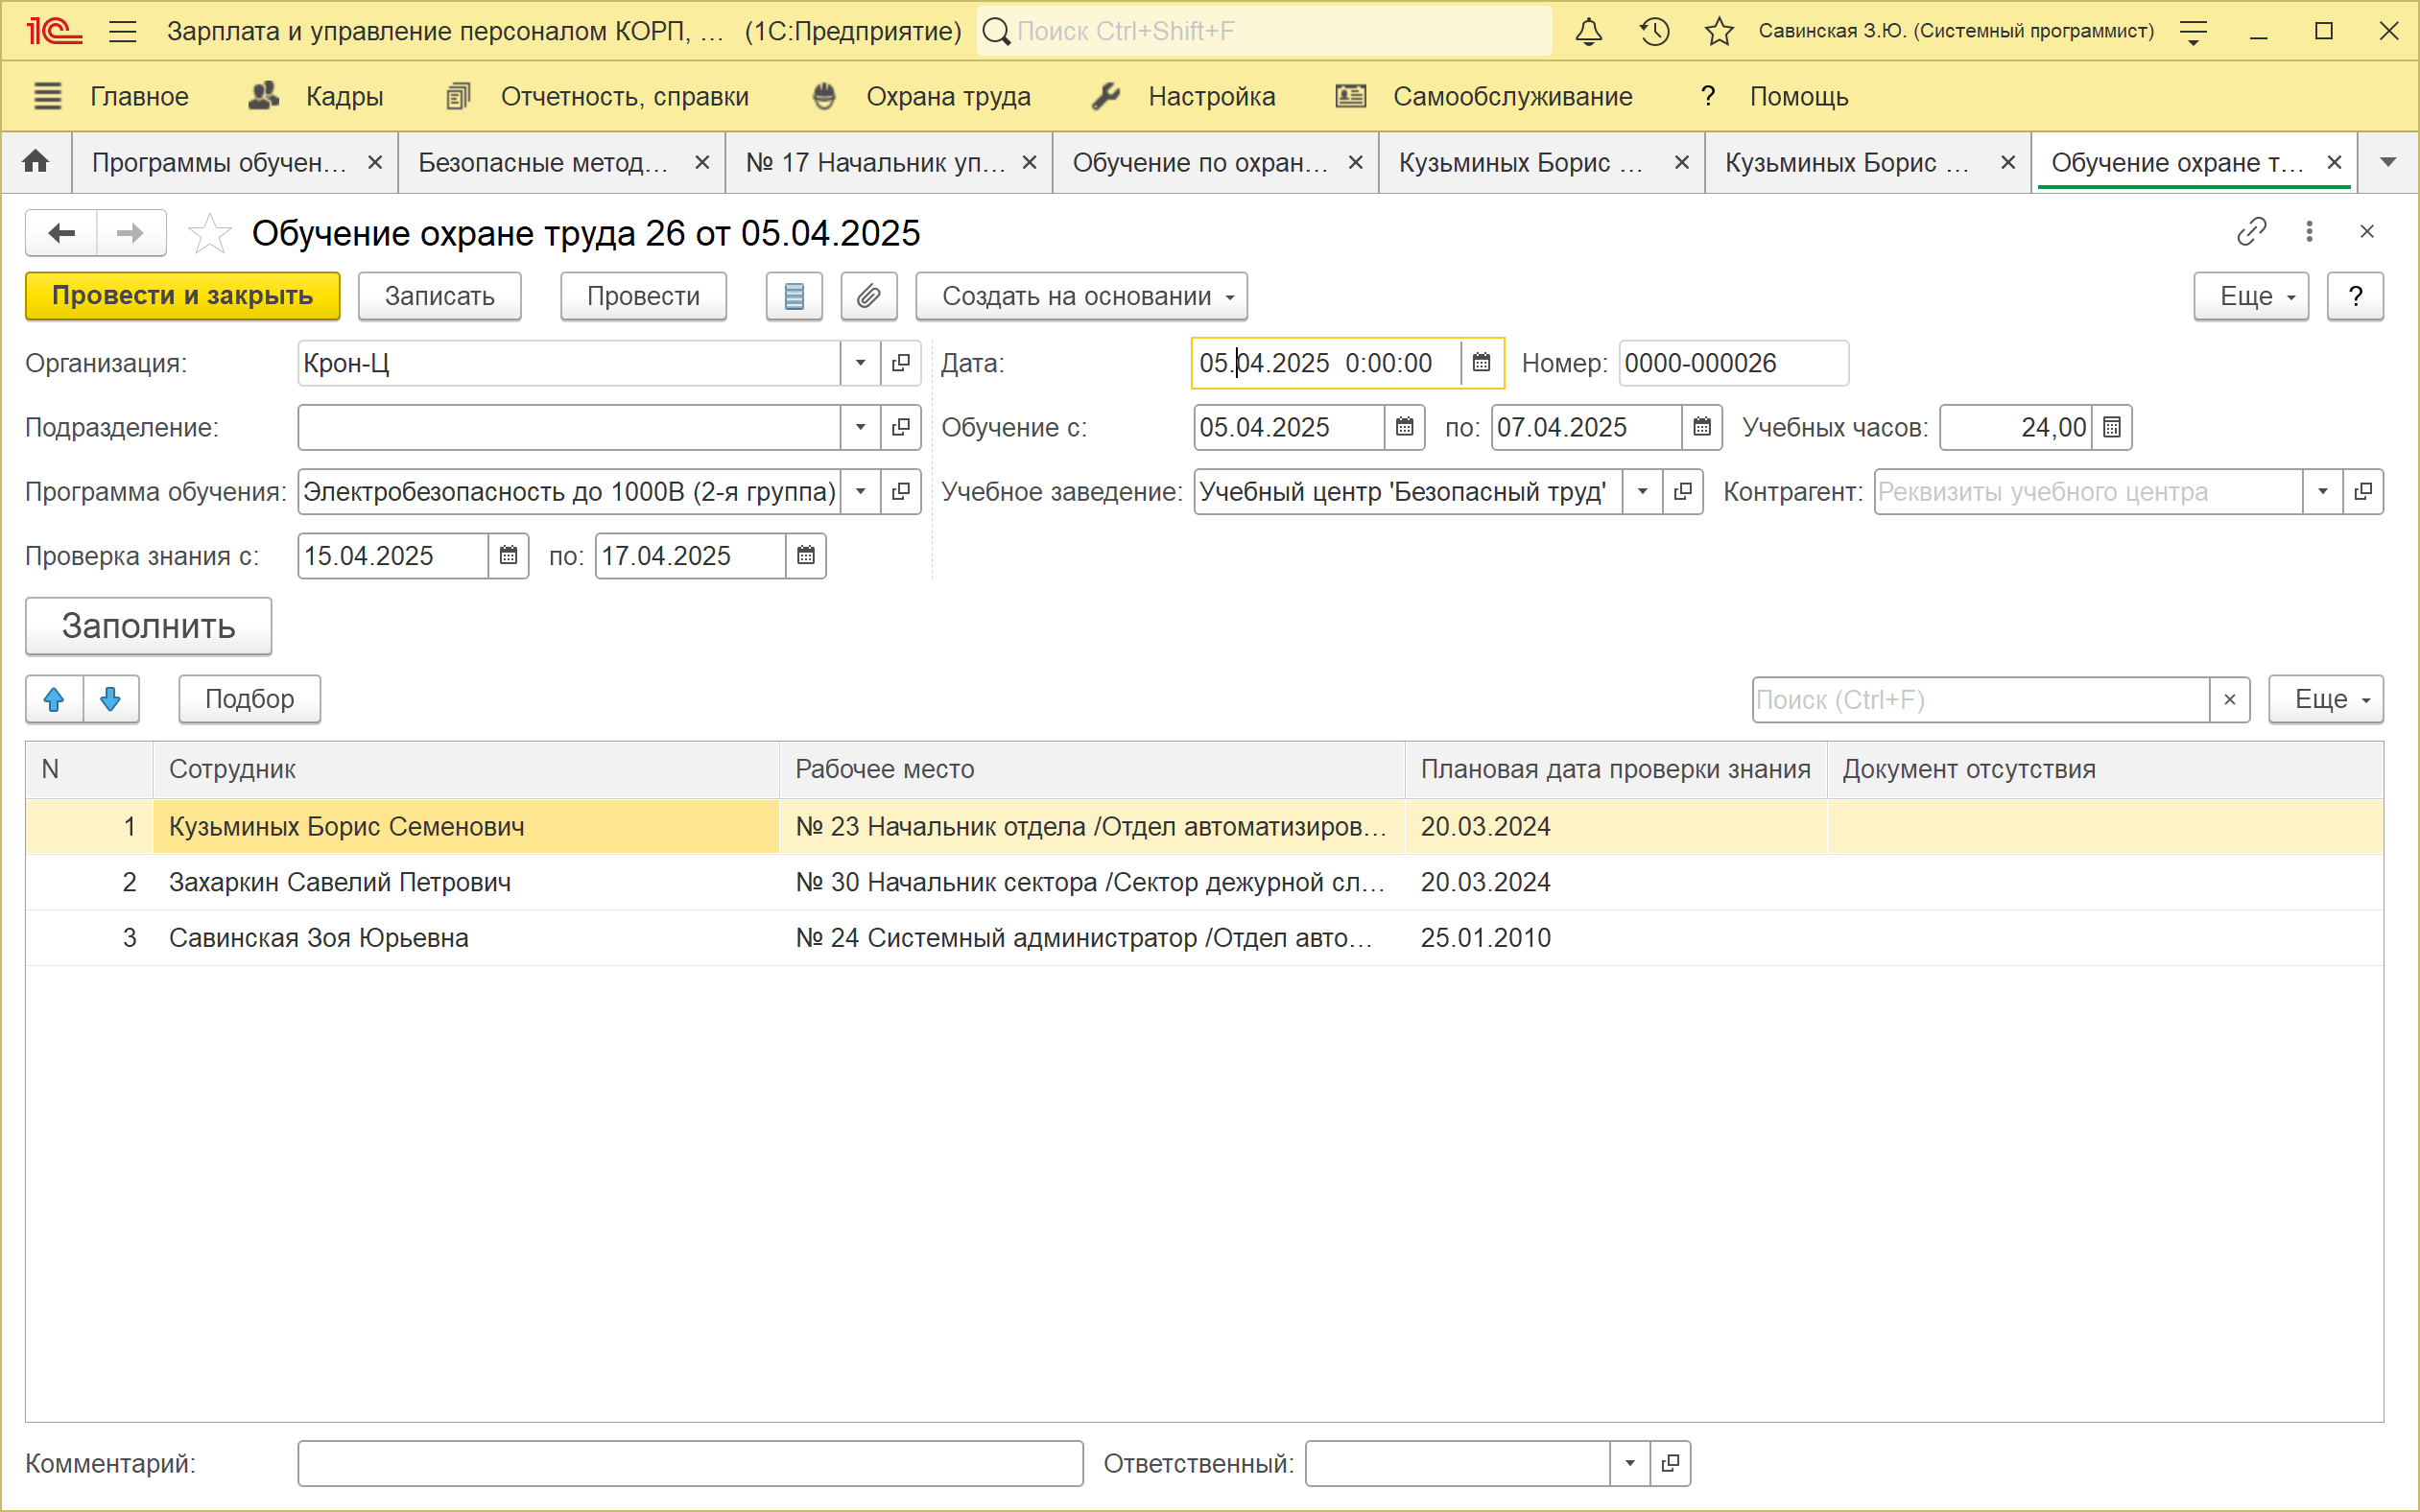Click the attached files paperclip icon
Image resolution: width=2420 pixels, height=1512 pixels.
868,296
